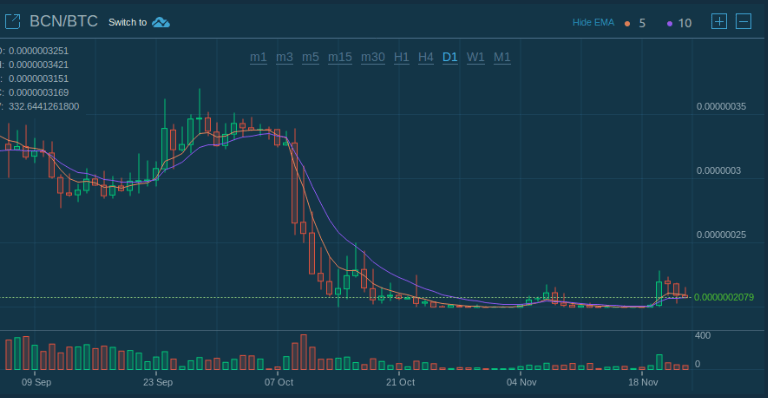
Task: Select the D1 timeframe
Action: [450, 57]
